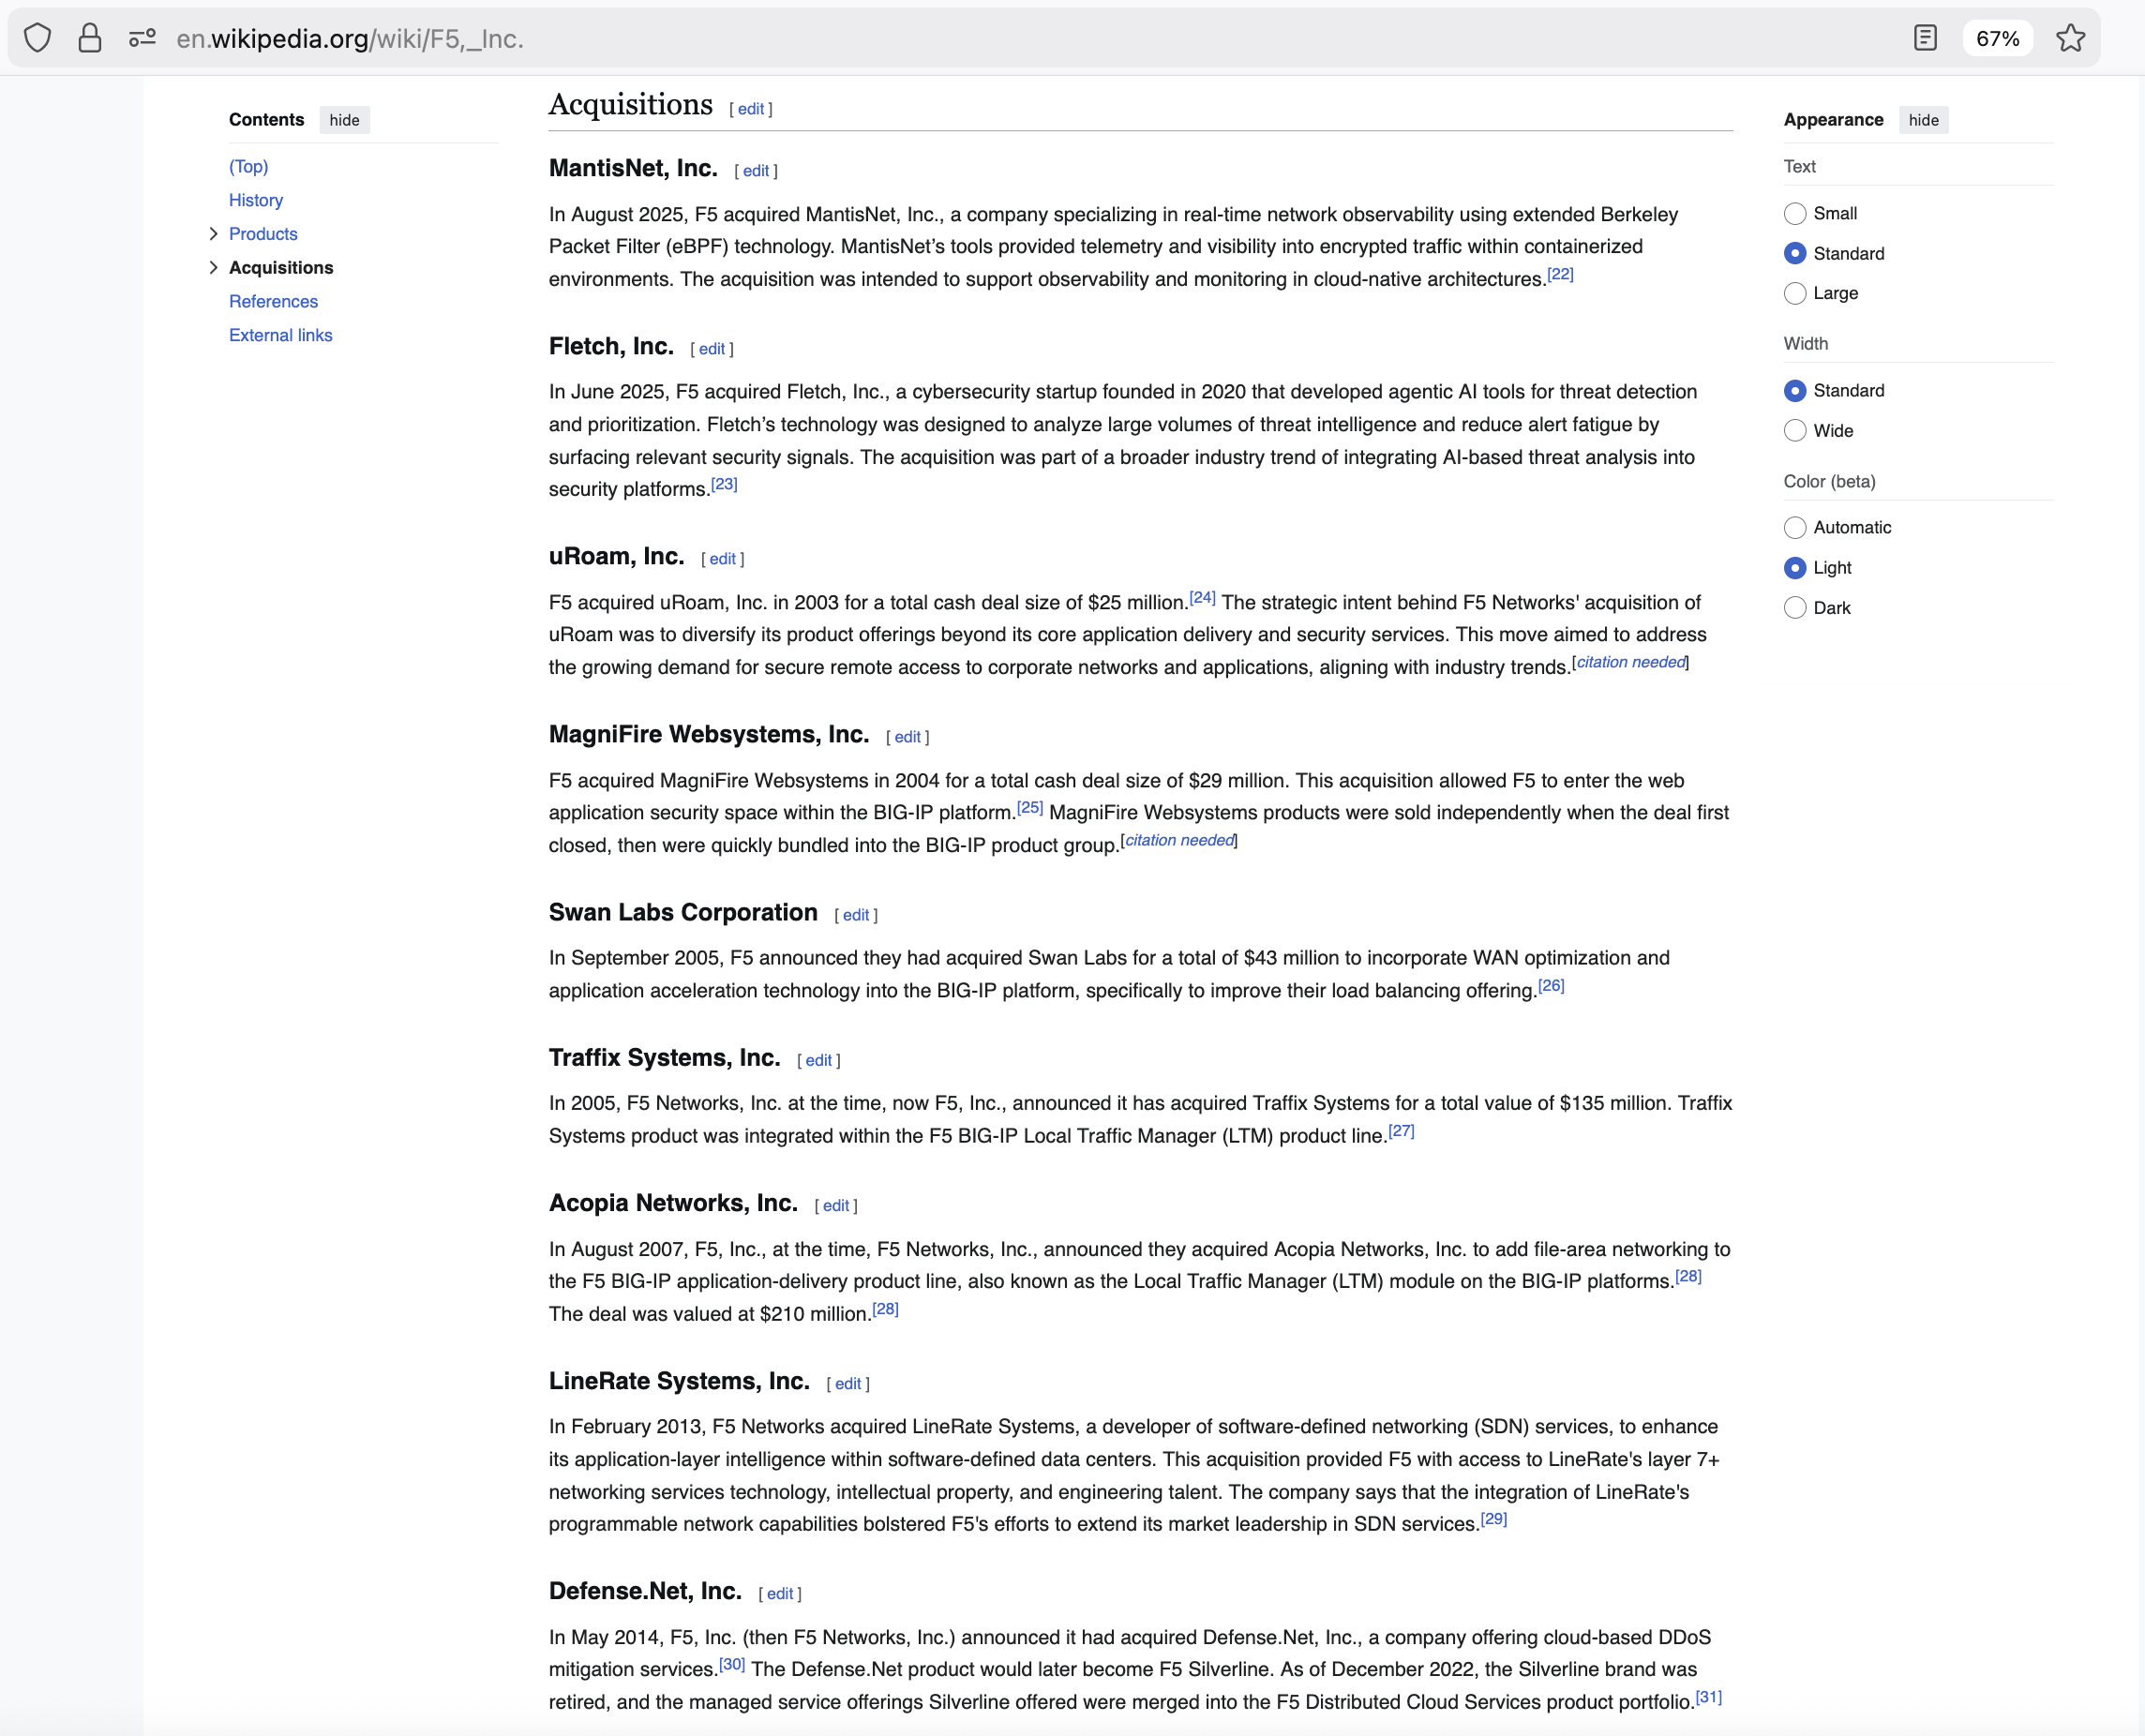This screenshot has height=1736, width=2145.
Task: Jump to References in the contents
Action: pyautogui.click(x=273, y=301)
